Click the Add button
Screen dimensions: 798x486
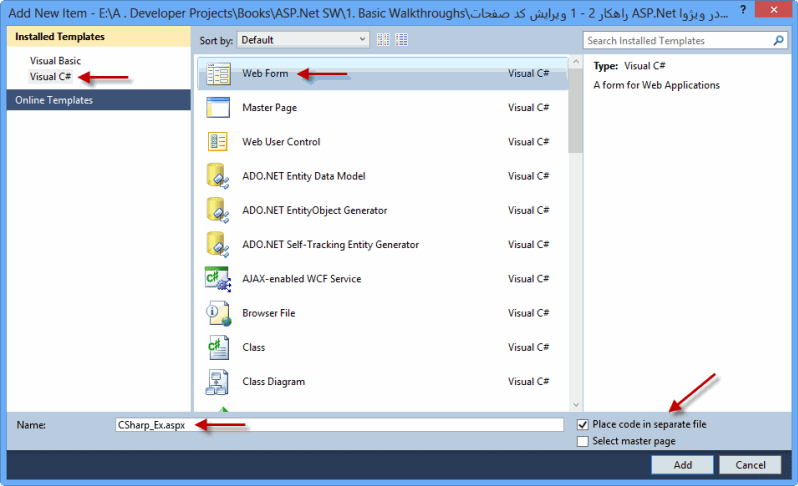point(682,465)
